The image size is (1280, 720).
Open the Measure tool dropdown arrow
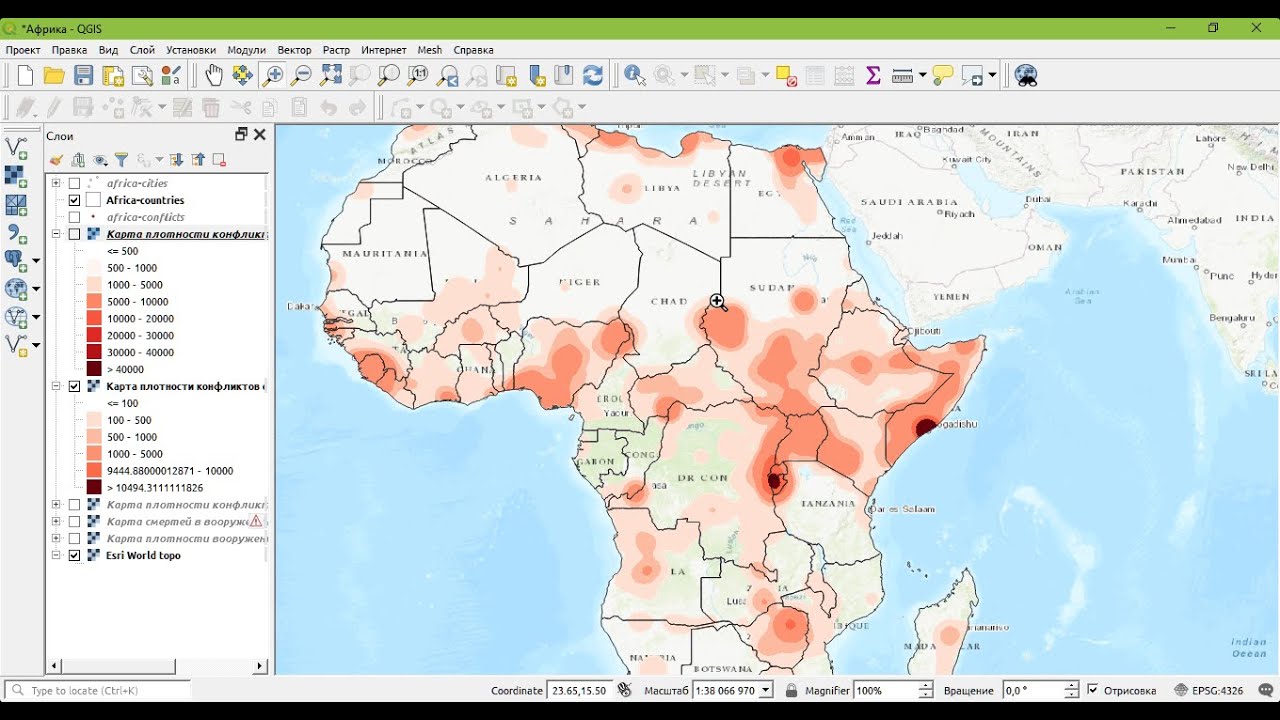pyautogui.click(x=922, y=75)
